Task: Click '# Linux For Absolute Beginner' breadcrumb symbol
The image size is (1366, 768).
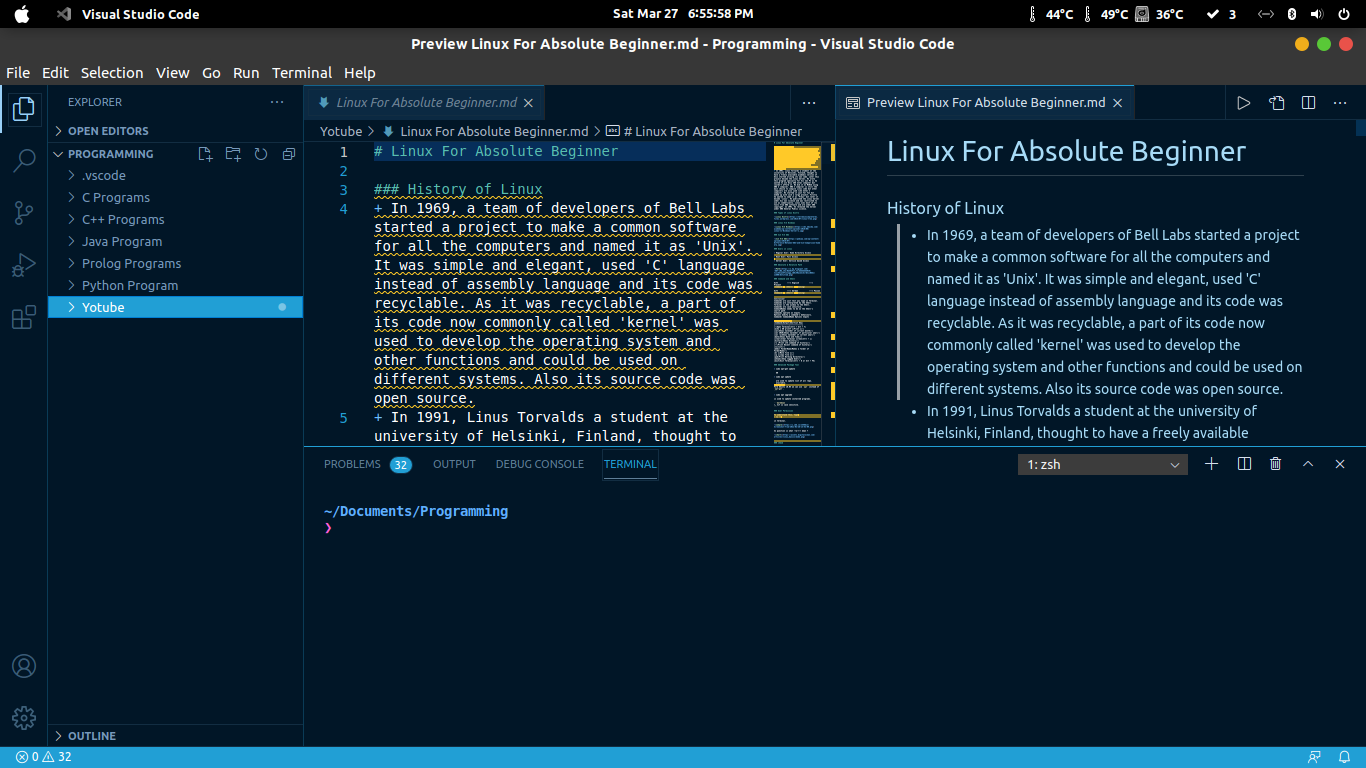Action: click(703, 131)
